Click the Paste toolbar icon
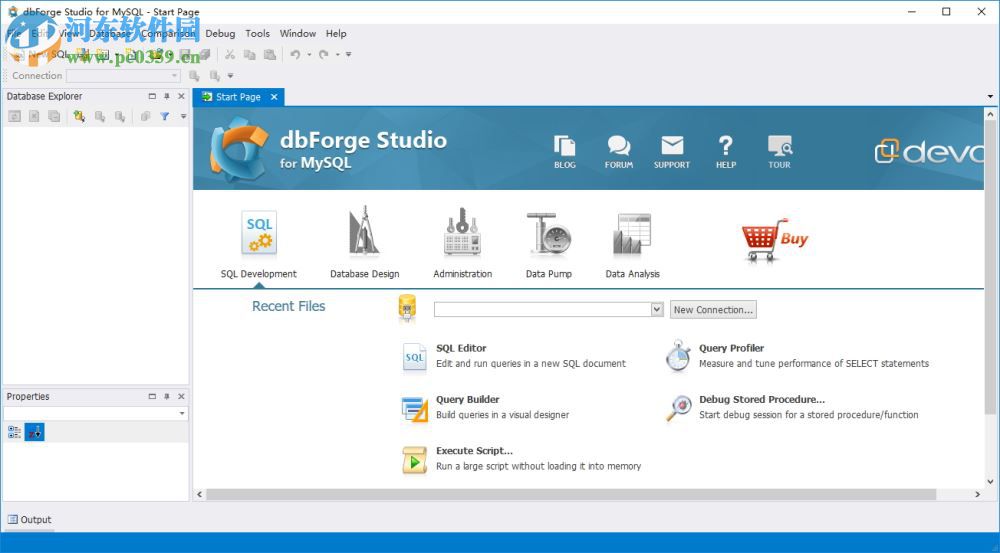1000x553 pixels. pyautogui.click(x=270, y=55)
